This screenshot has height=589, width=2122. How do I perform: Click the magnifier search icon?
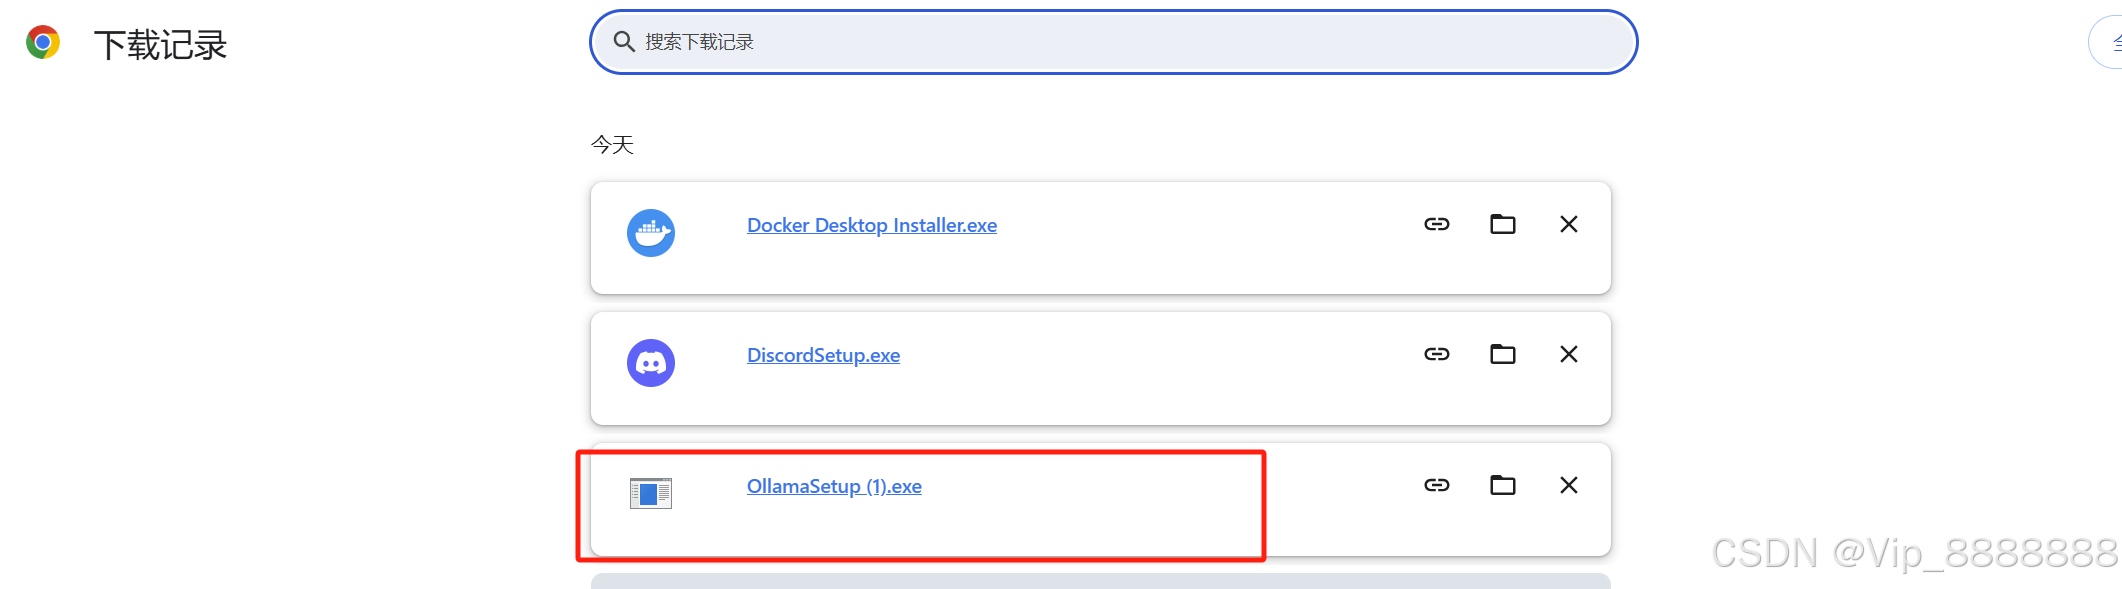(624, 42)
